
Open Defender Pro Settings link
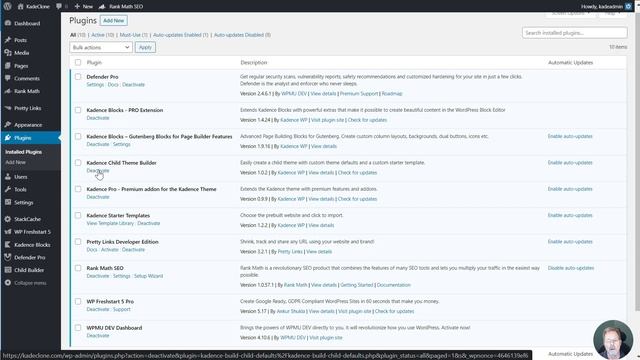(x=95, y=84)
